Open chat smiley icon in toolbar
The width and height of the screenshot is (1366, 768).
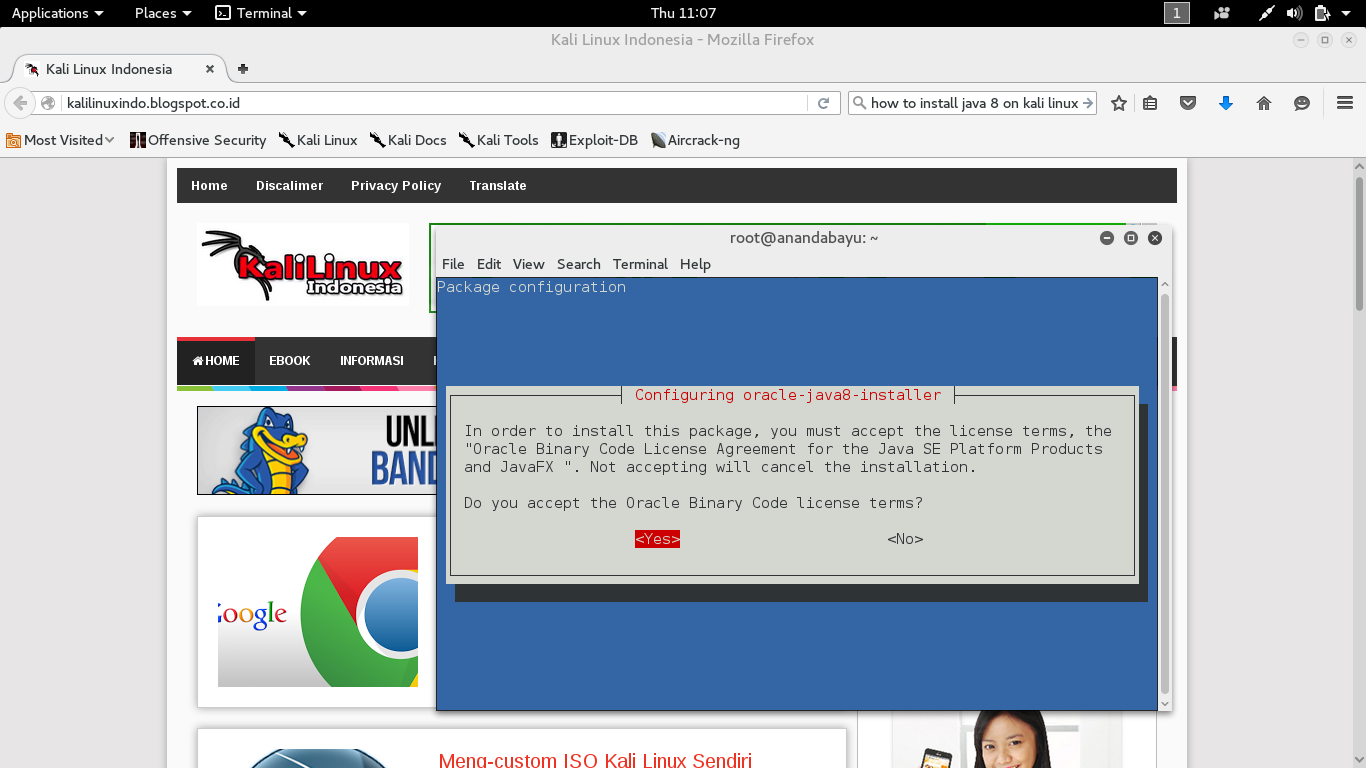pyautogui.click(x=1302, y=103)
